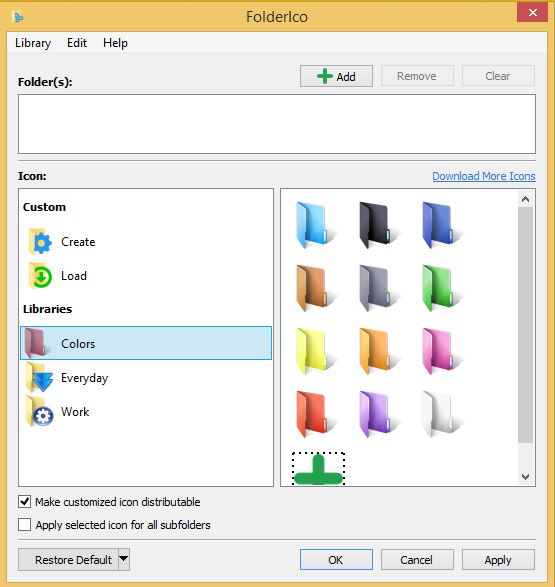The image size is (555, 587).
Task: Click the icon list scrollbar thumb
Action: click(x=525, y=325)
